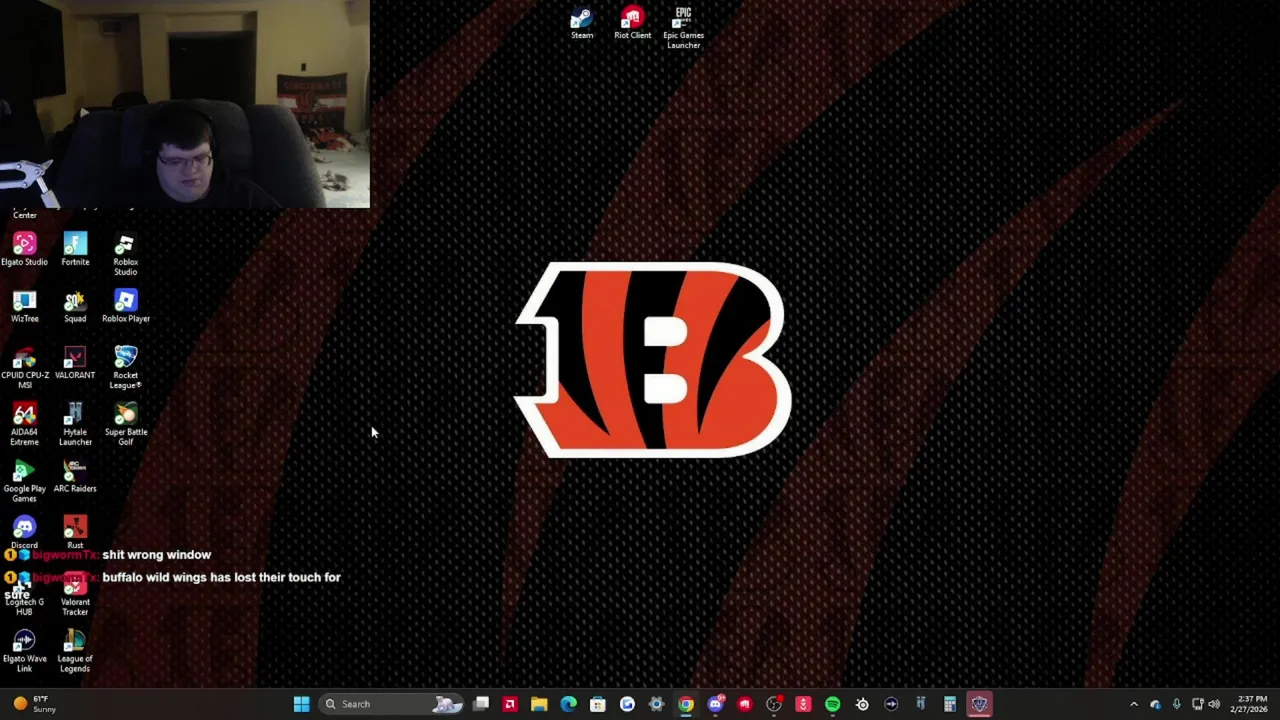The width and height of the screenshot is (1280, 720).
Task: Select the League of Legends icon
Action: click(x=75, y=652)
